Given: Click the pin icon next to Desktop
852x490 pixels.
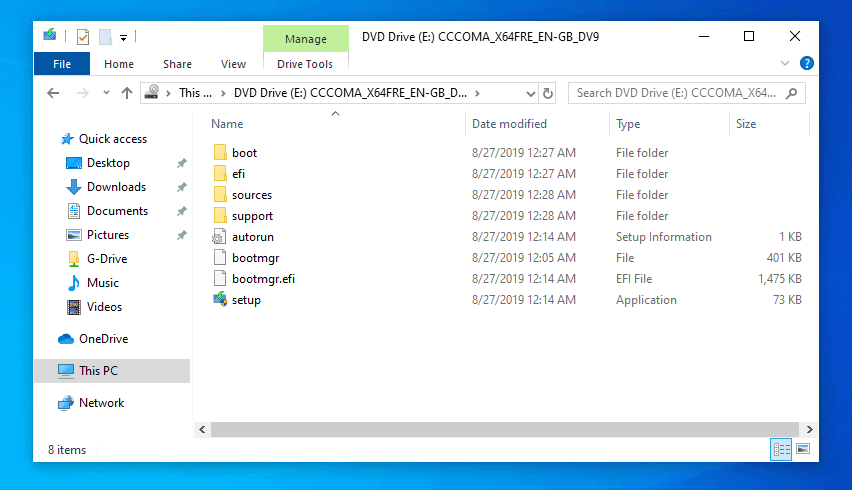Looking at the screenshot, I should click(x=181, y=163).
